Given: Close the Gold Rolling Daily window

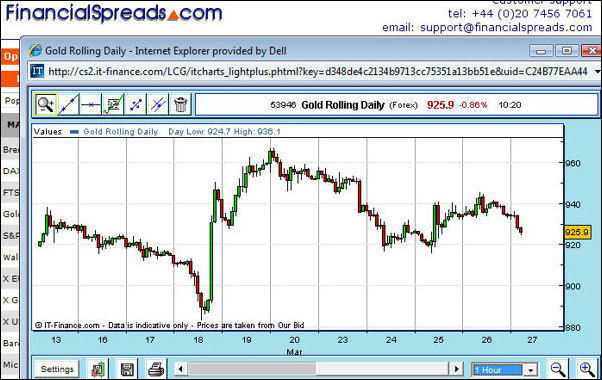Looking at the screenshot, I should (592, 51).
